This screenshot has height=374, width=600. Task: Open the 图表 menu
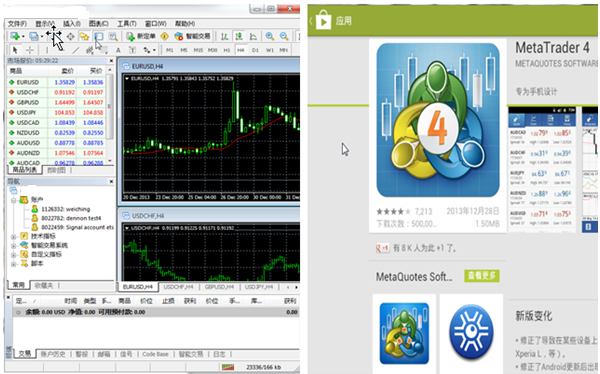tap(99, 24)
